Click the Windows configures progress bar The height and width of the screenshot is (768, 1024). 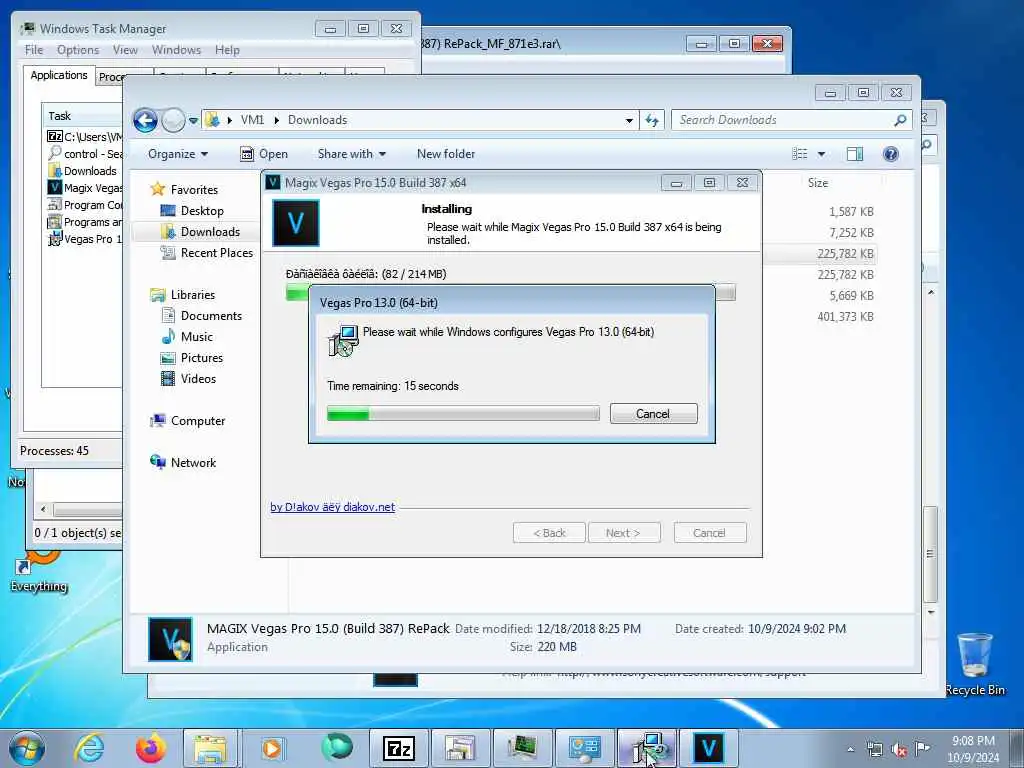[463, 413]
